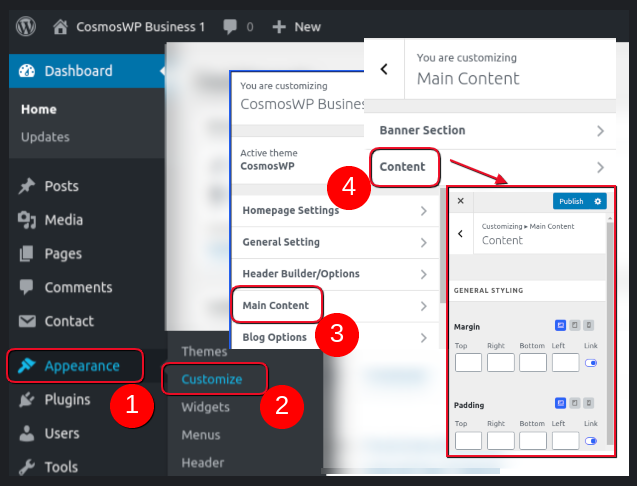This screenshot has height=486, width=637.
Task: Open publish settings gear icon
Action: (598, 201)
